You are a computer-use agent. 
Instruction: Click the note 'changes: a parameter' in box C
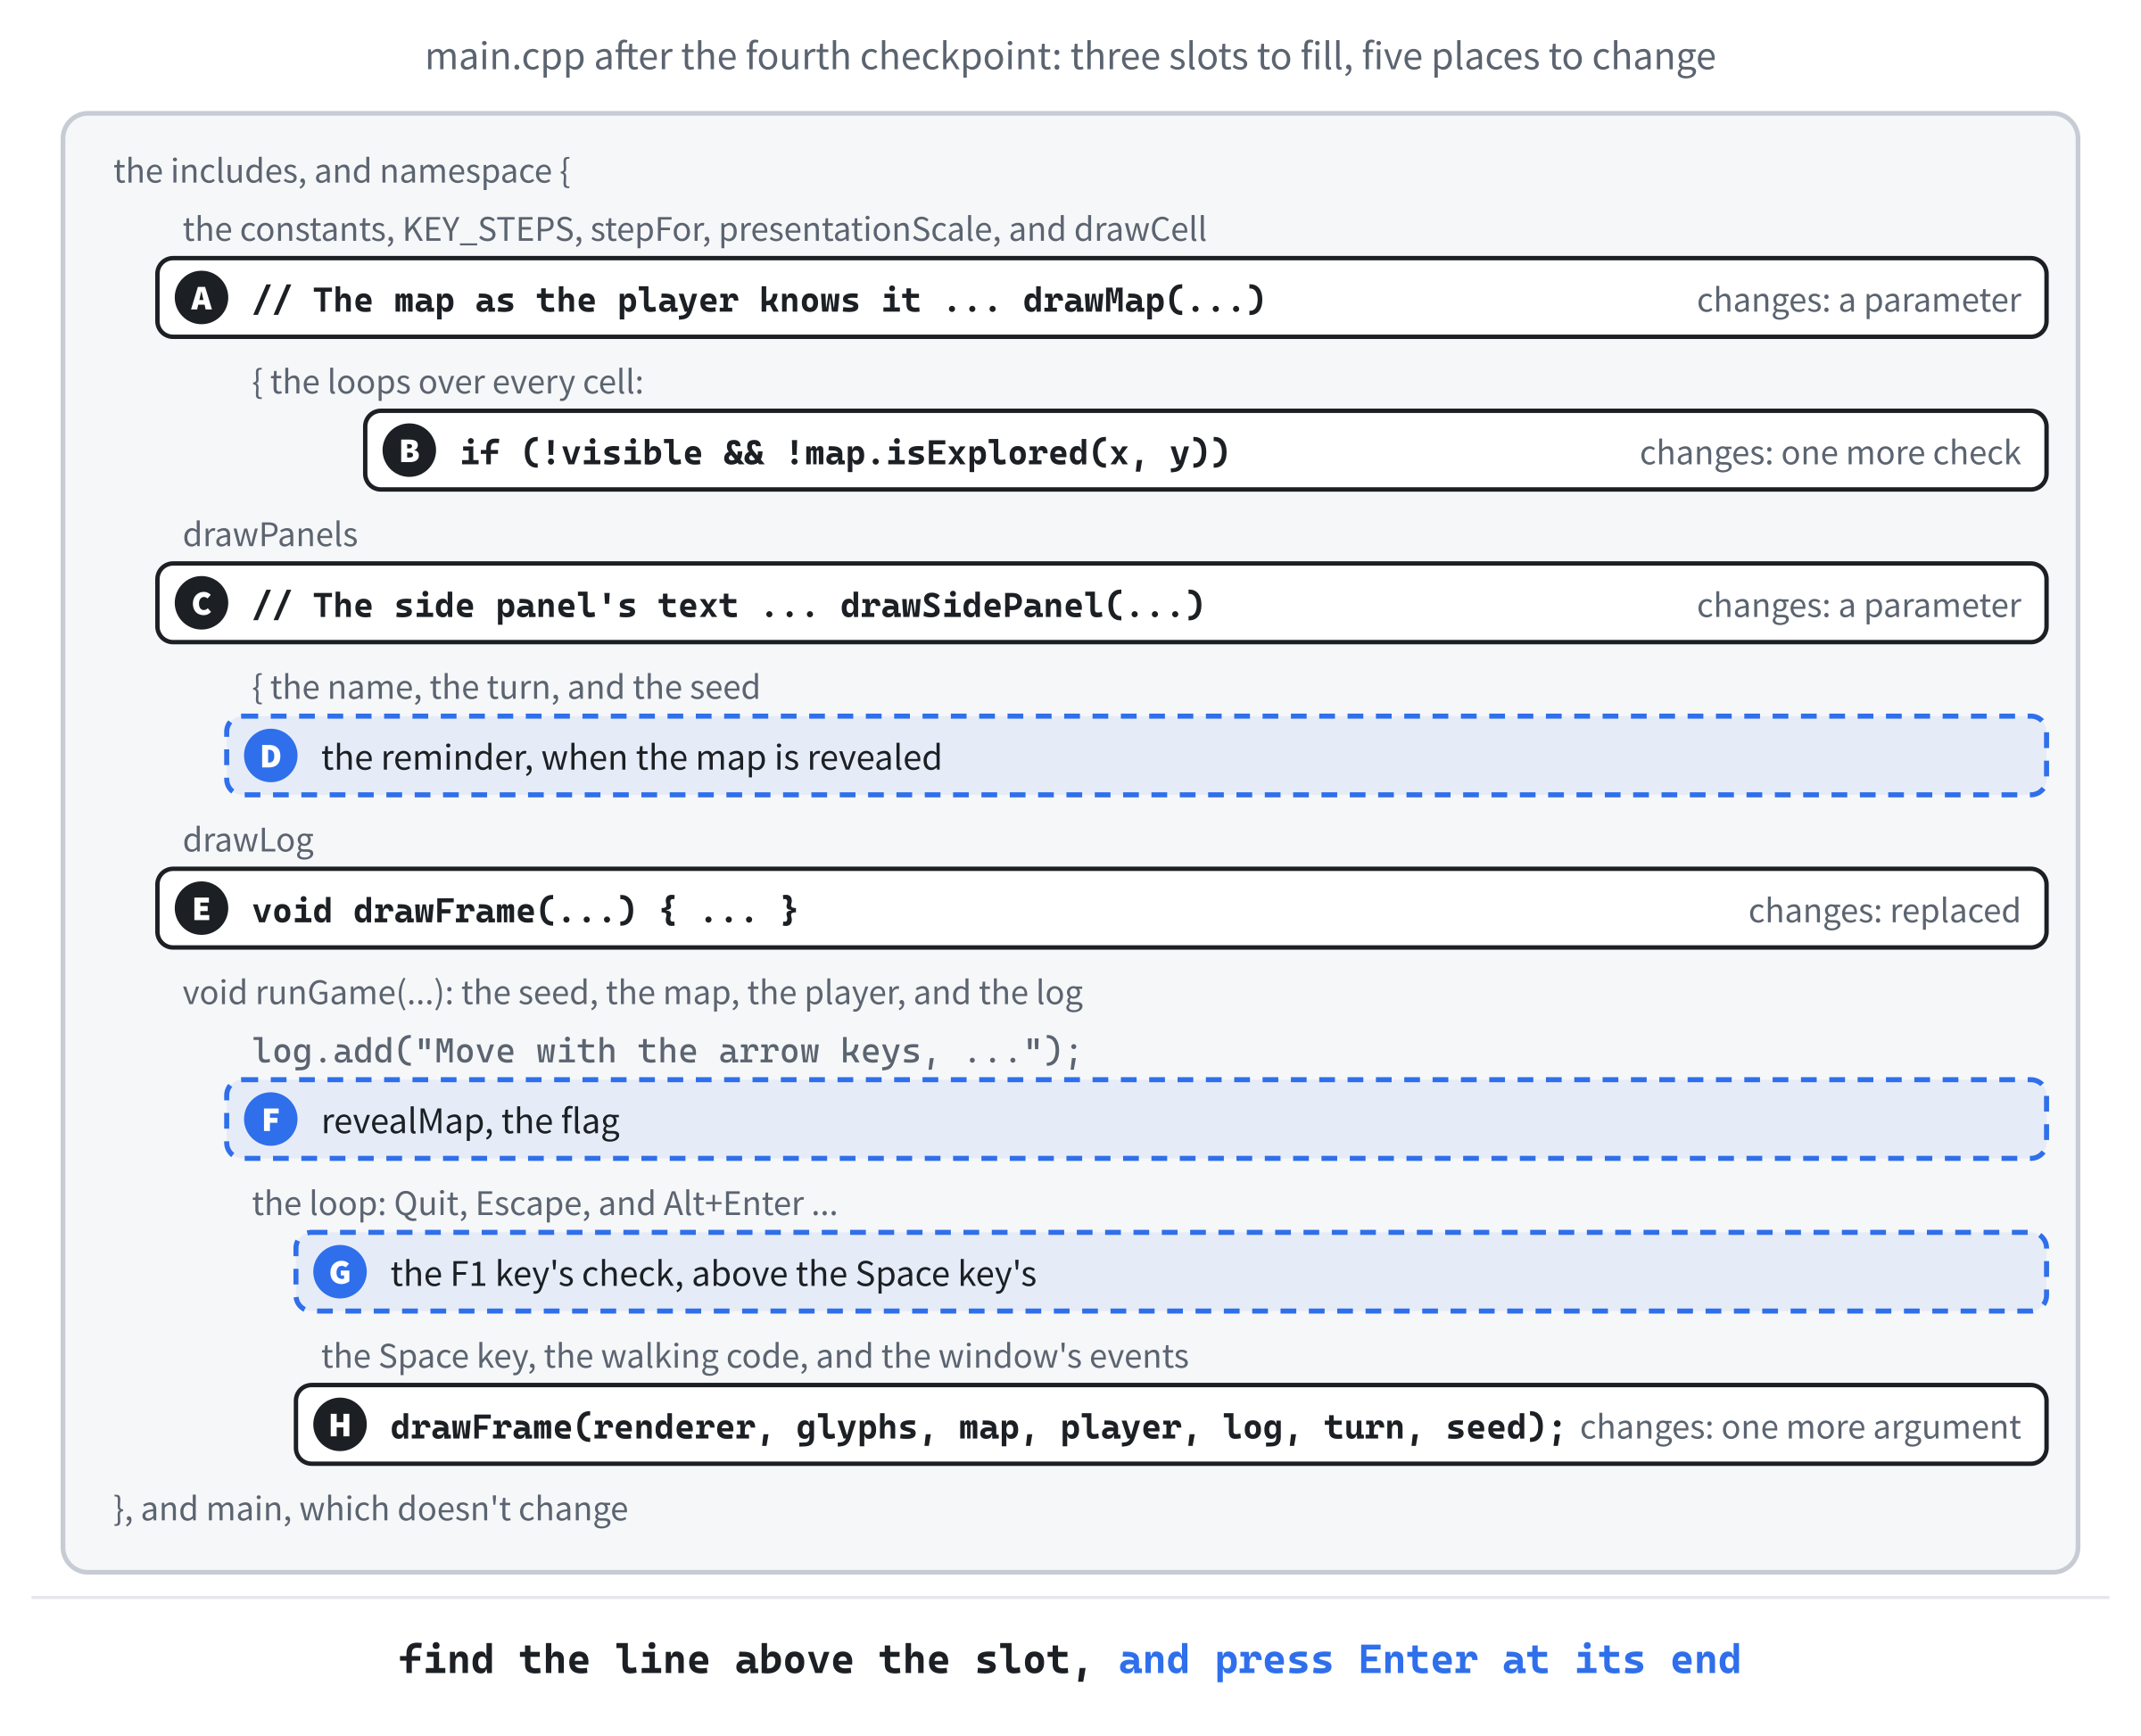[1858, 605]
